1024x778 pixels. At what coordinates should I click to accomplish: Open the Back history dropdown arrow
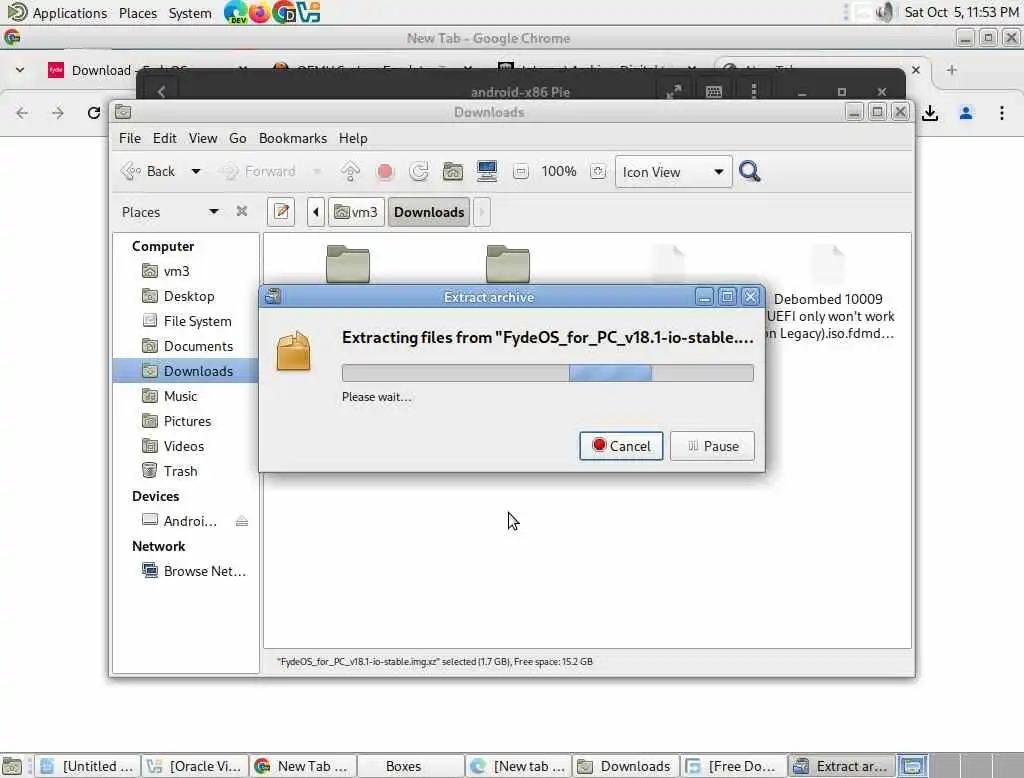195,172
